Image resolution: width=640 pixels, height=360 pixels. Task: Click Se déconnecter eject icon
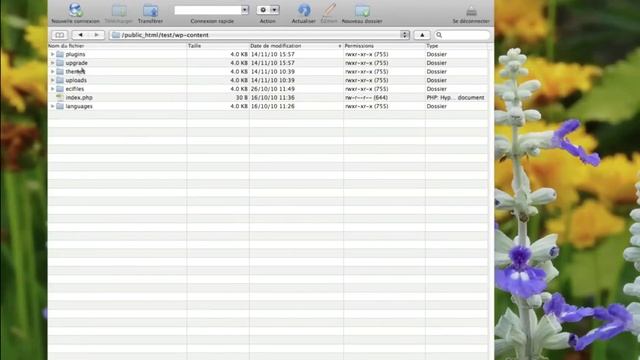pos(471,11)
